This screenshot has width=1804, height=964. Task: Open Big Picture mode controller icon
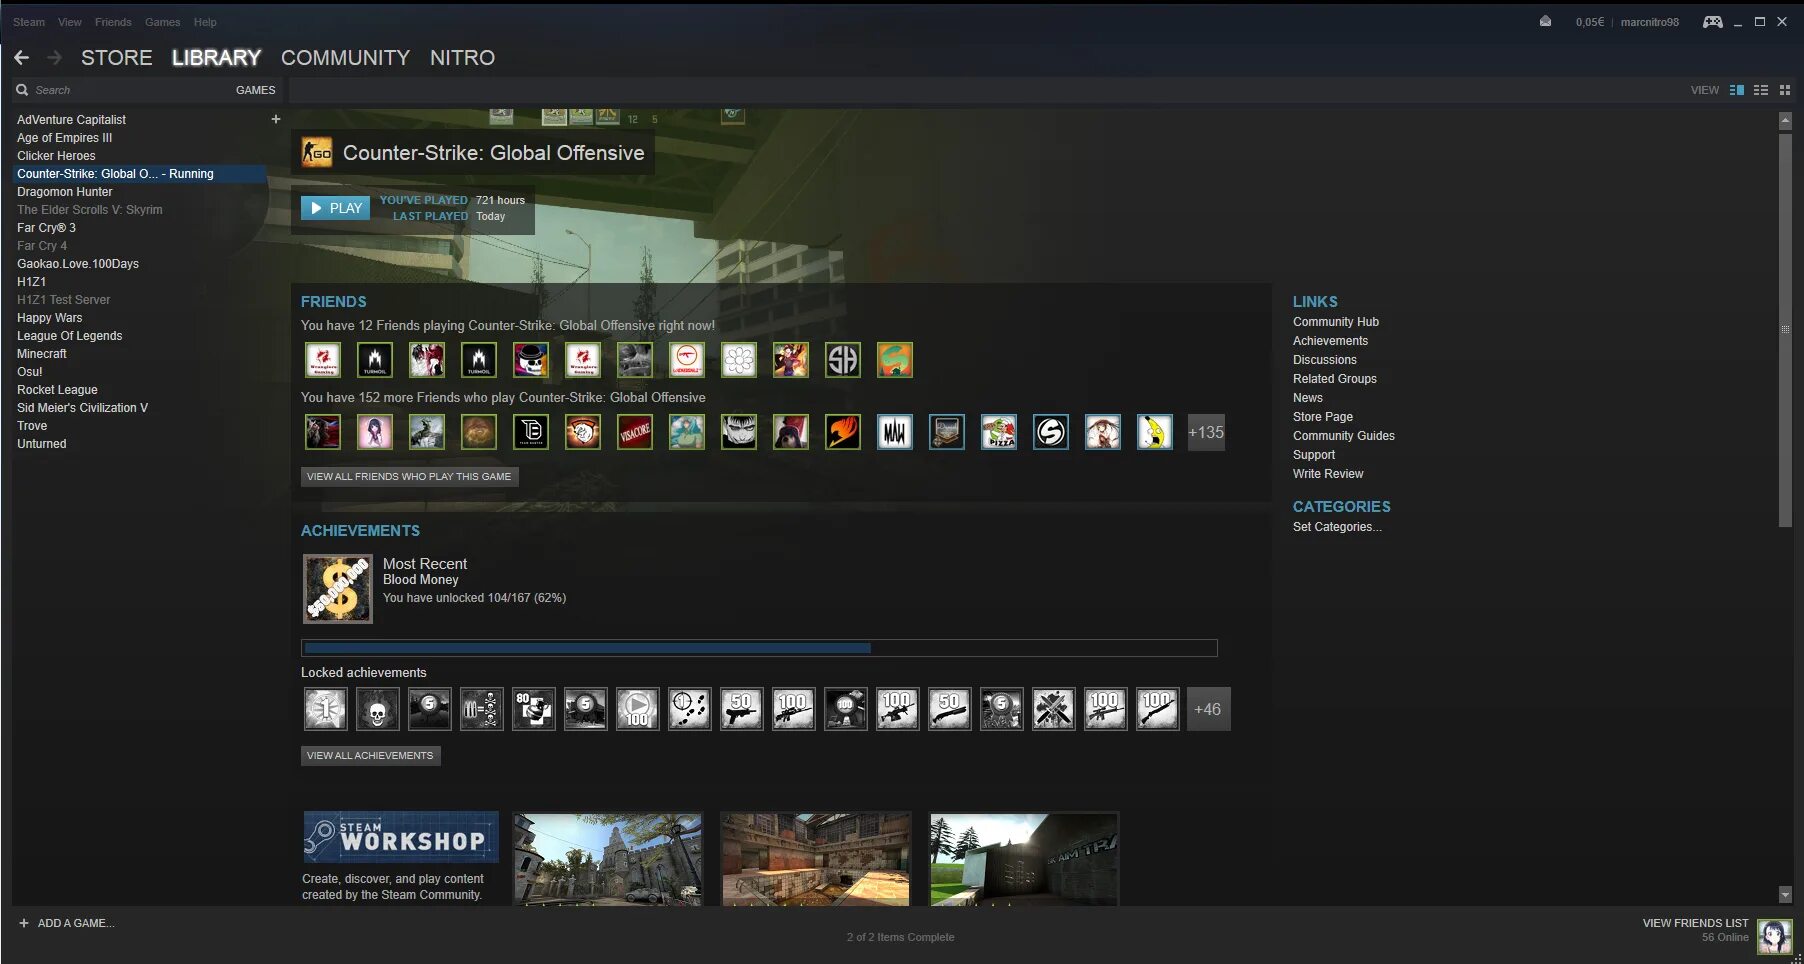click(x=1712, y=22)
